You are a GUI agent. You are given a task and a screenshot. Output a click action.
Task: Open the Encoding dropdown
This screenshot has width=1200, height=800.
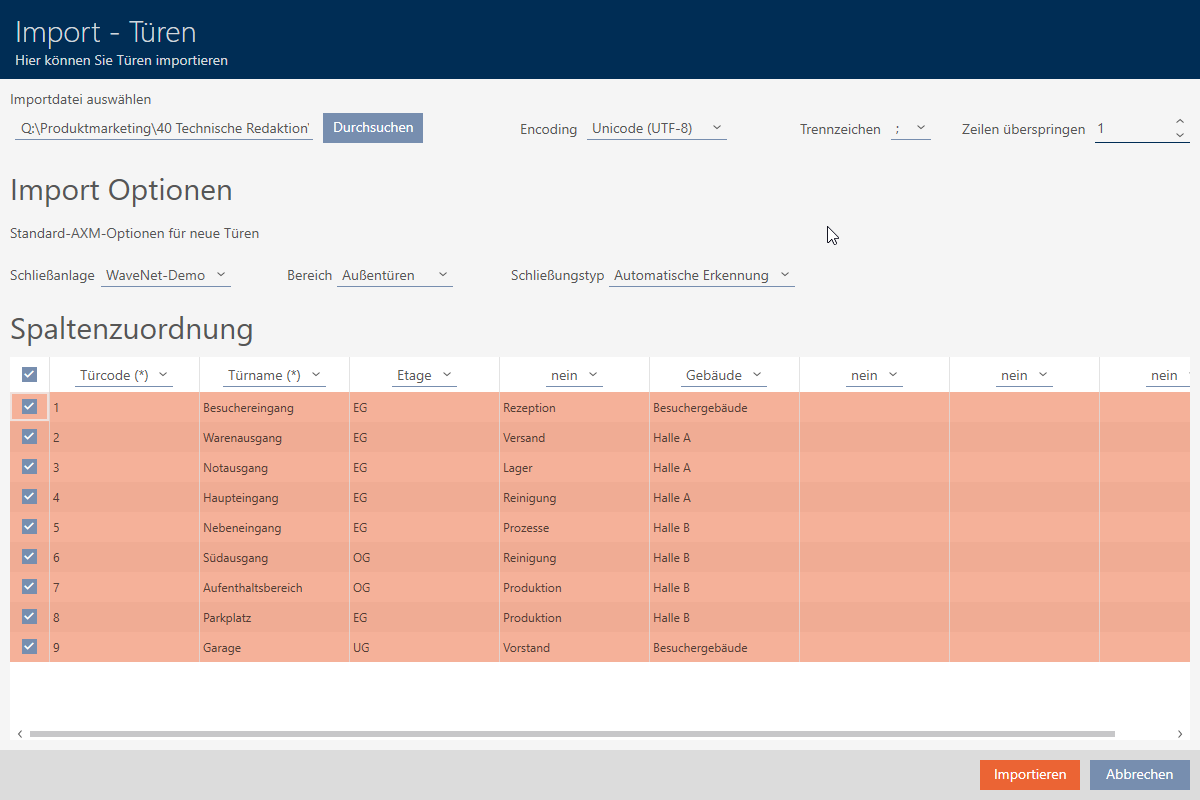coord(656,129)
